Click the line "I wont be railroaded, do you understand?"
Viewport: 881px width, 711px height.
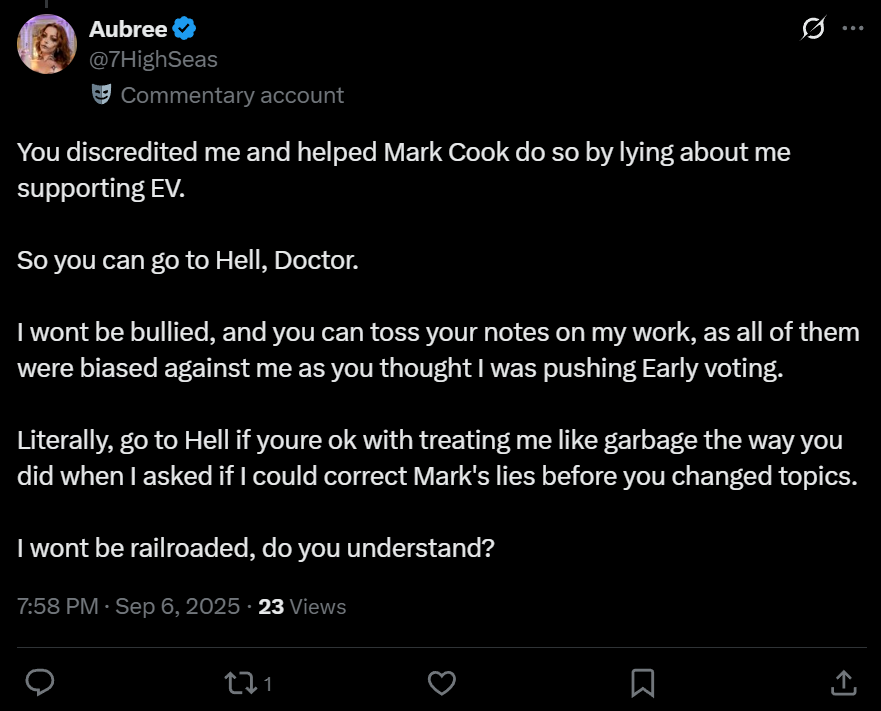pyautogui.click(x=256, y=548)
